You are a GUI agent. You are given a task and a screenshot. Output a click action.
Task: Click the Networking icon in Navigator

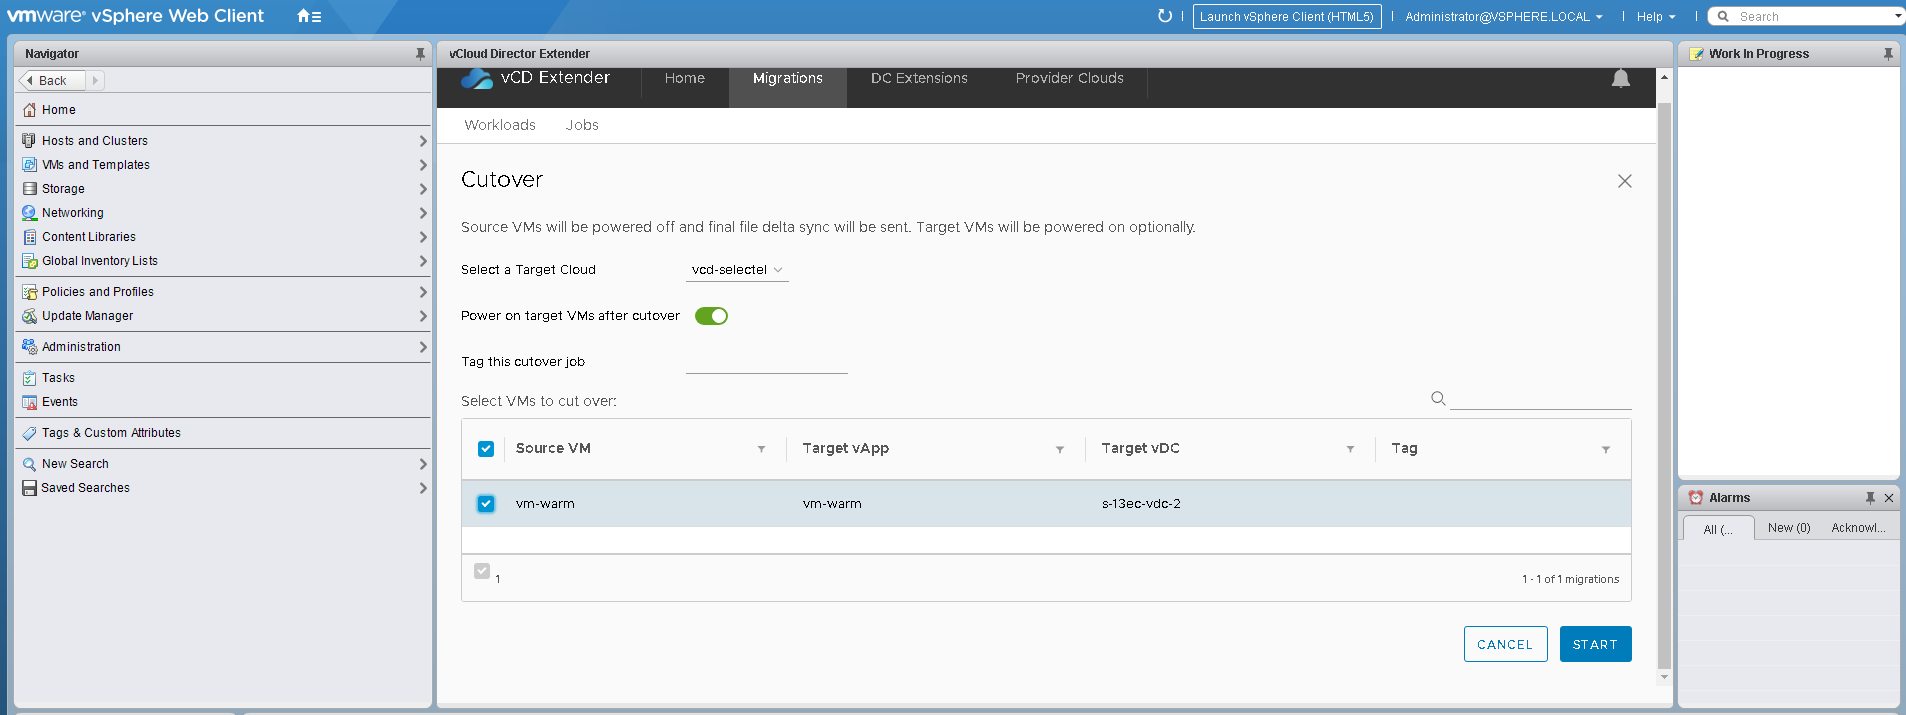click(x=29, y=213)
